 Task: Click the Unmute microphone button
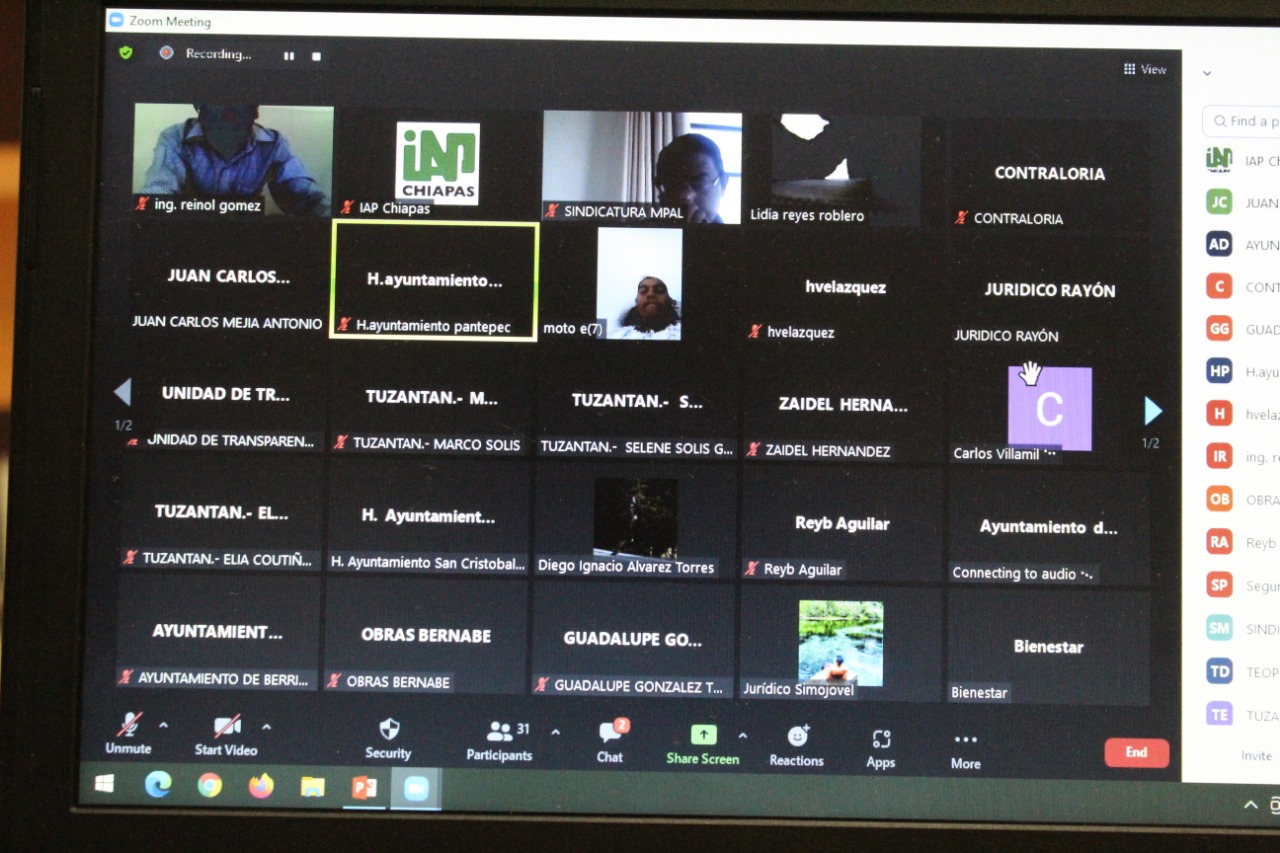[x=128, y=734]
